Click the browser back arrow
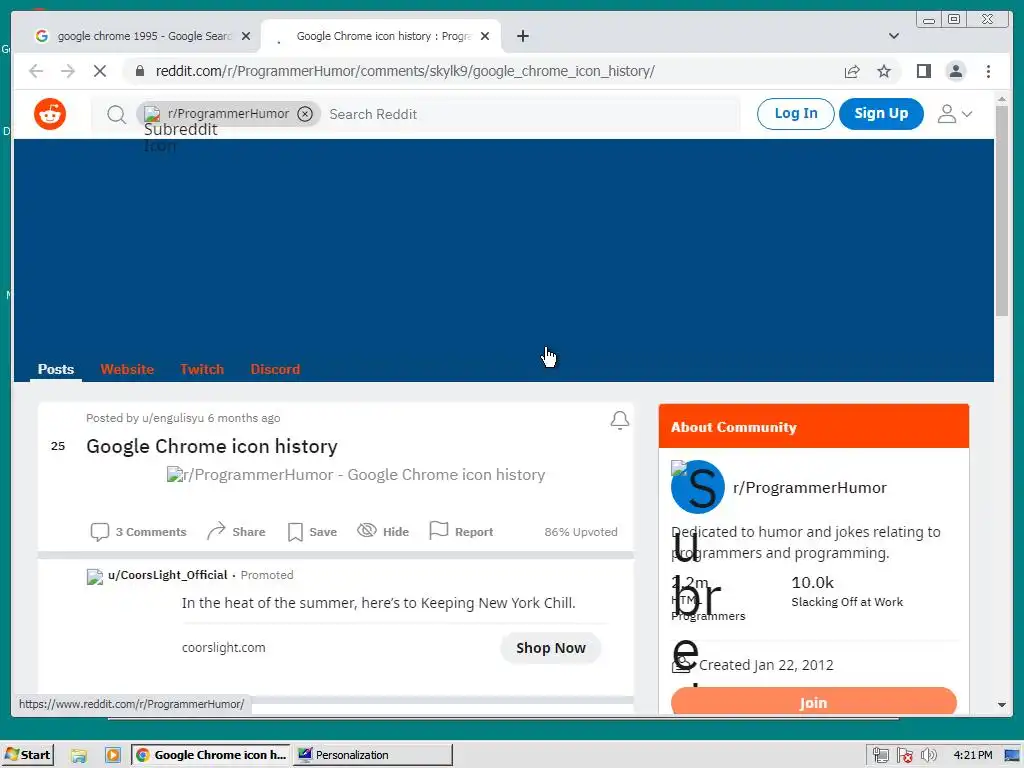This screenshot has width=1024, height=768. click(x=36, y=71)
